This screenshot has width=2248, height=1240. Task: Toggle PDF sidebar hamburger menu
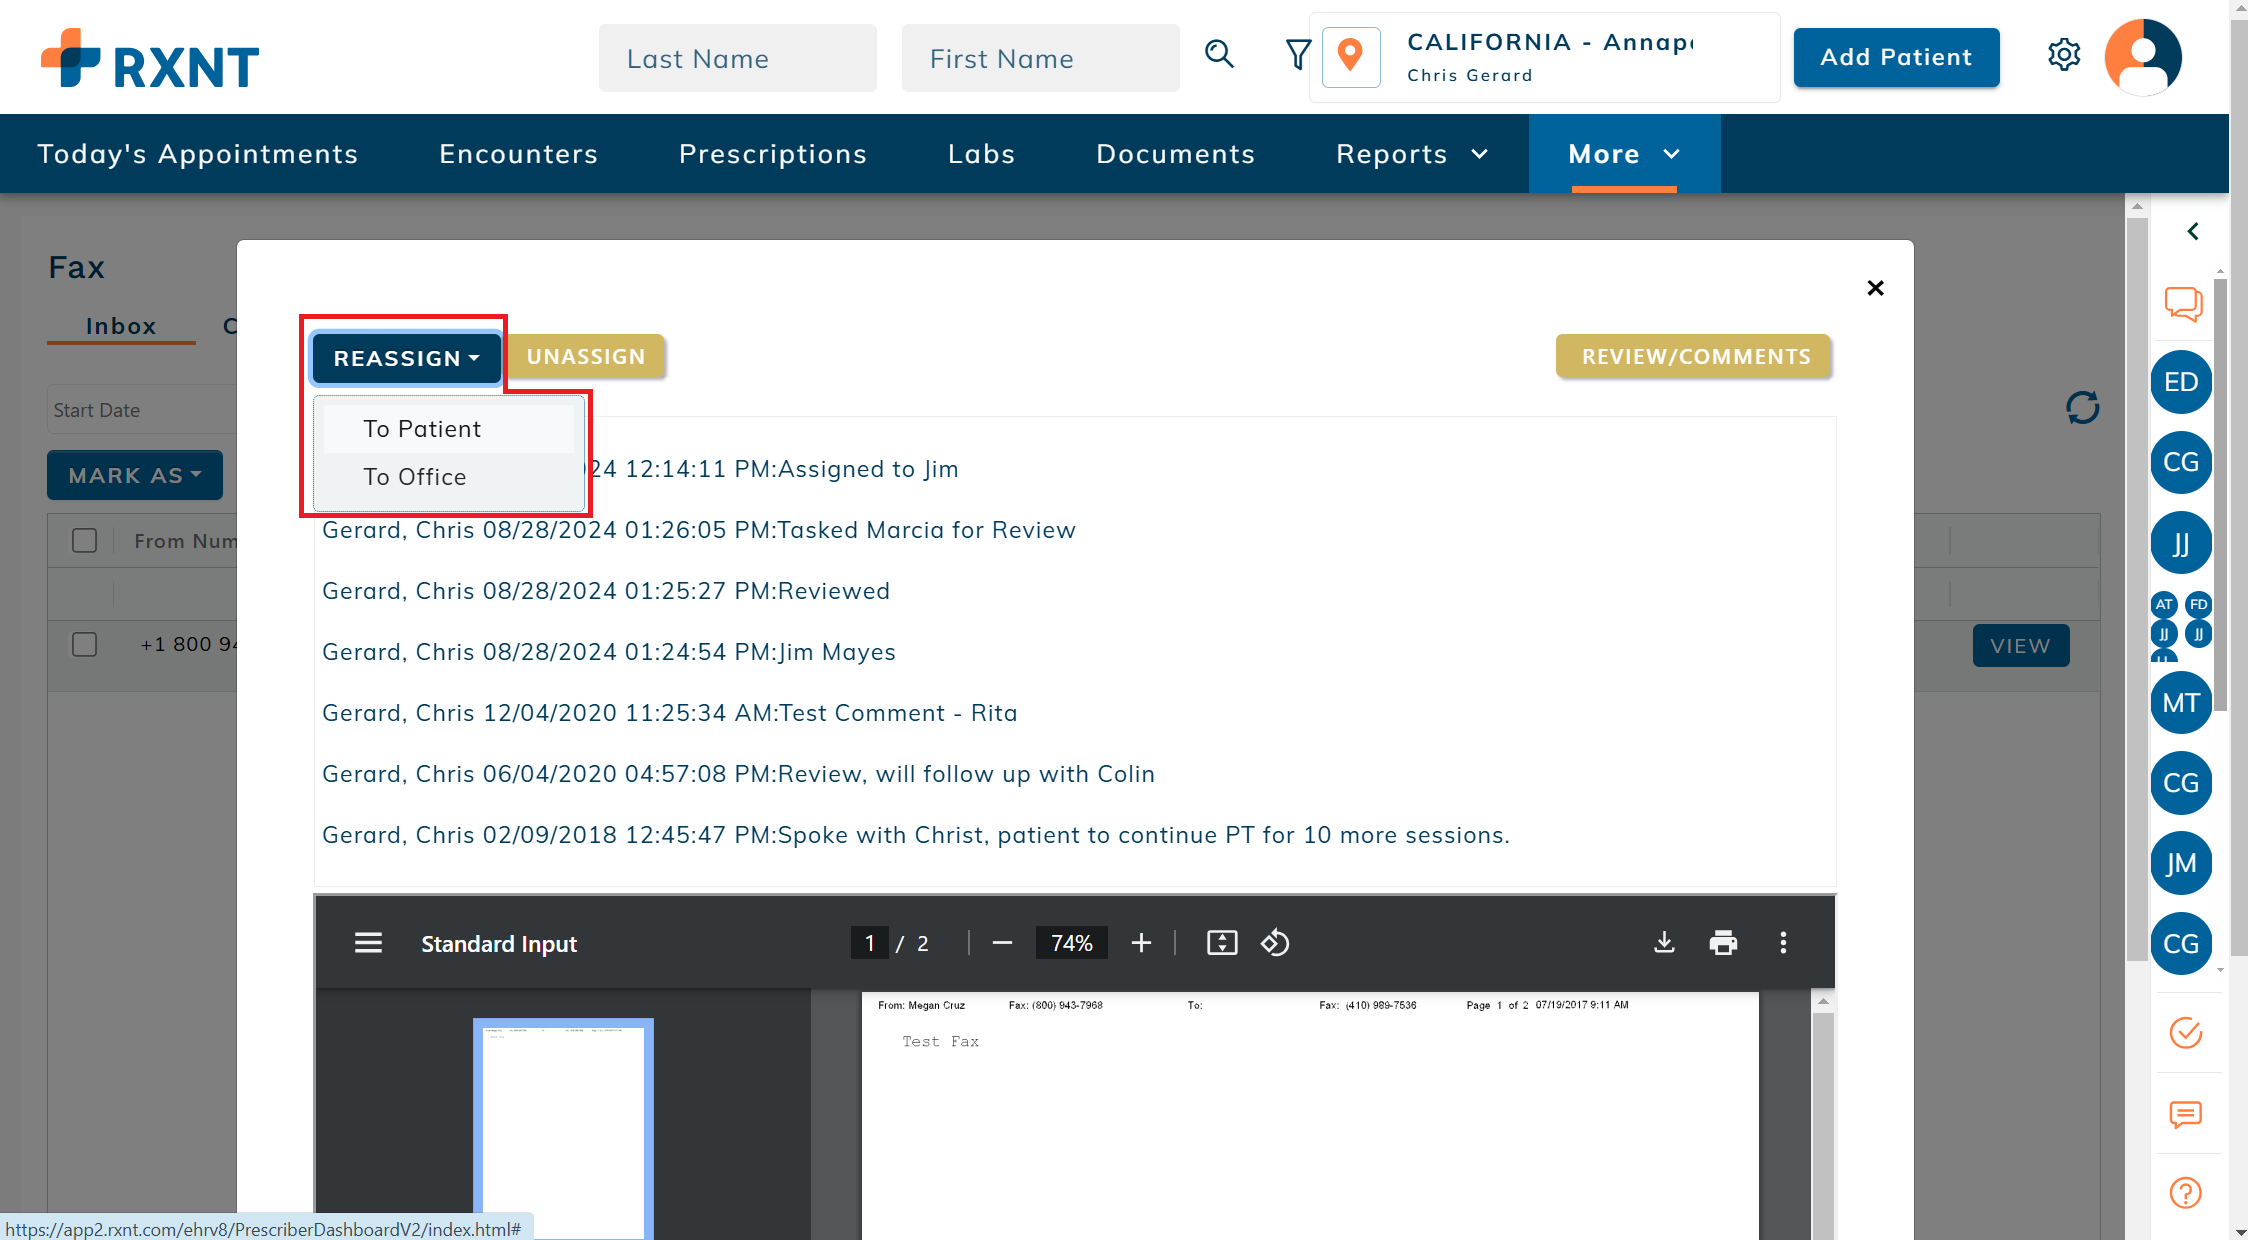click(x=368, y=943)
